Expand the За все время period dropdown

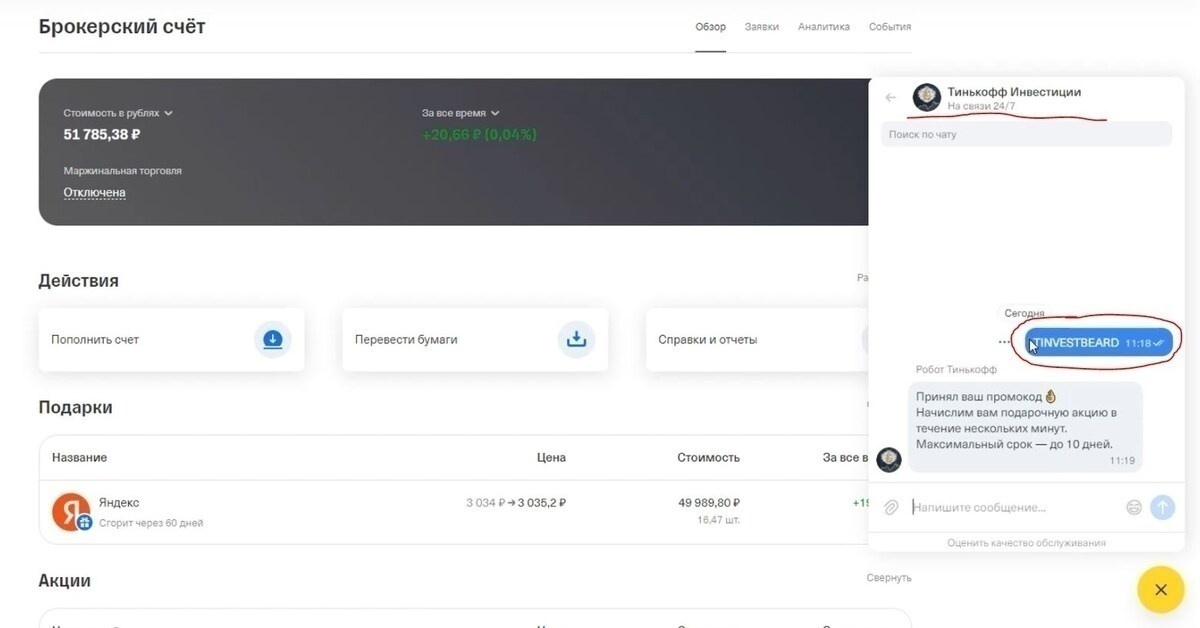[x=460, y=114]
